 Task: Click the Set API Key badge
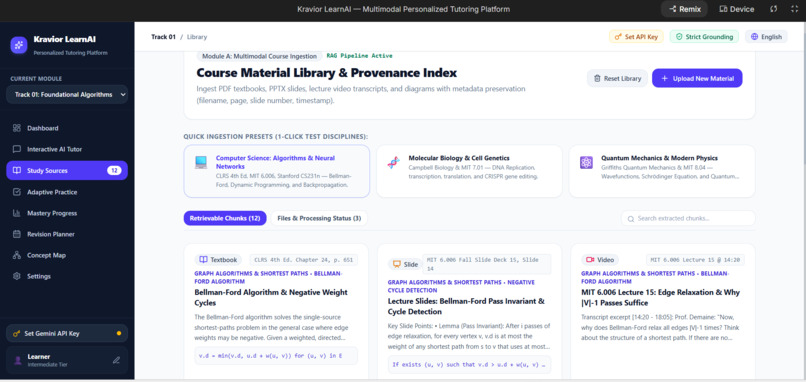pos(636,37)
